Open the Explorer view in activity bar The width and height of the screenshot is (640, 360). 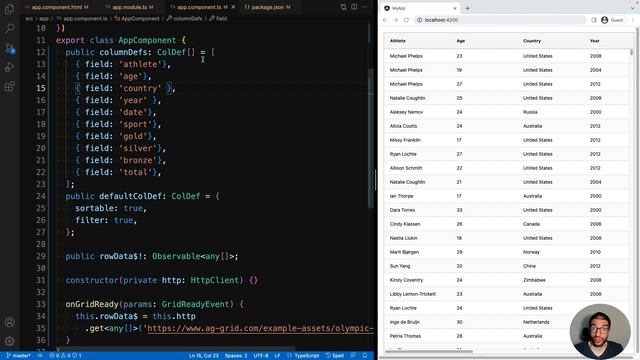coord(9,9)
